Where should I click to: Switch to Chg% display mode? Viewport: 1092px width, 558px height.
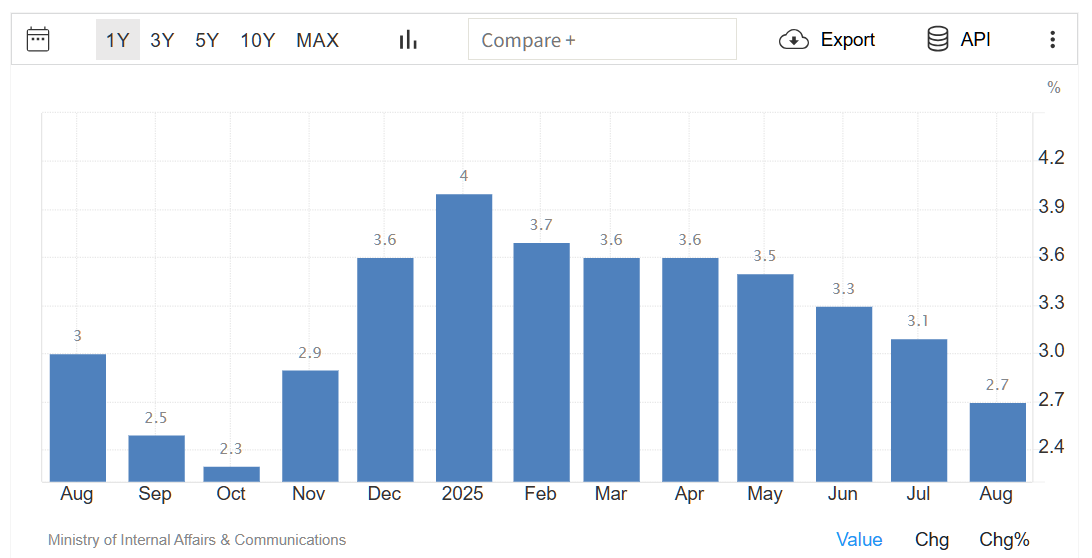(1004, 540)
